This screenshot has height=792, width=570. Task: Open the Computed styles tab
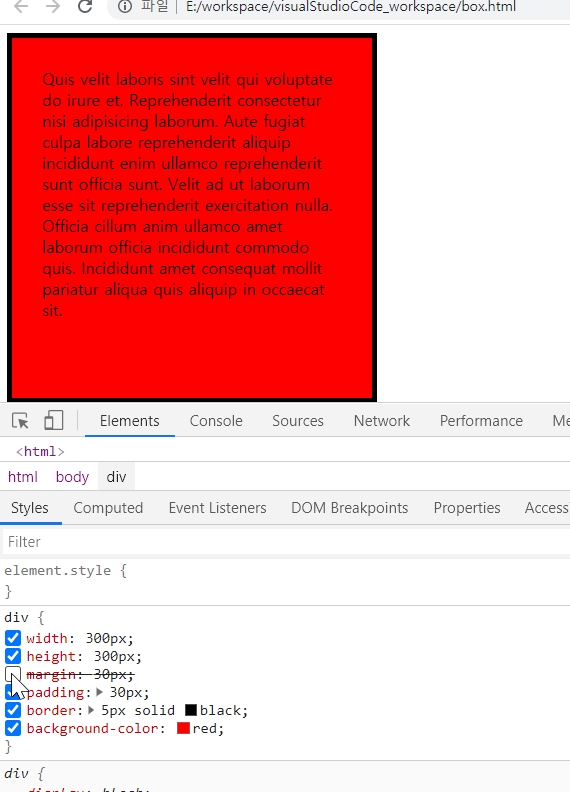click(x=108, y=508)
